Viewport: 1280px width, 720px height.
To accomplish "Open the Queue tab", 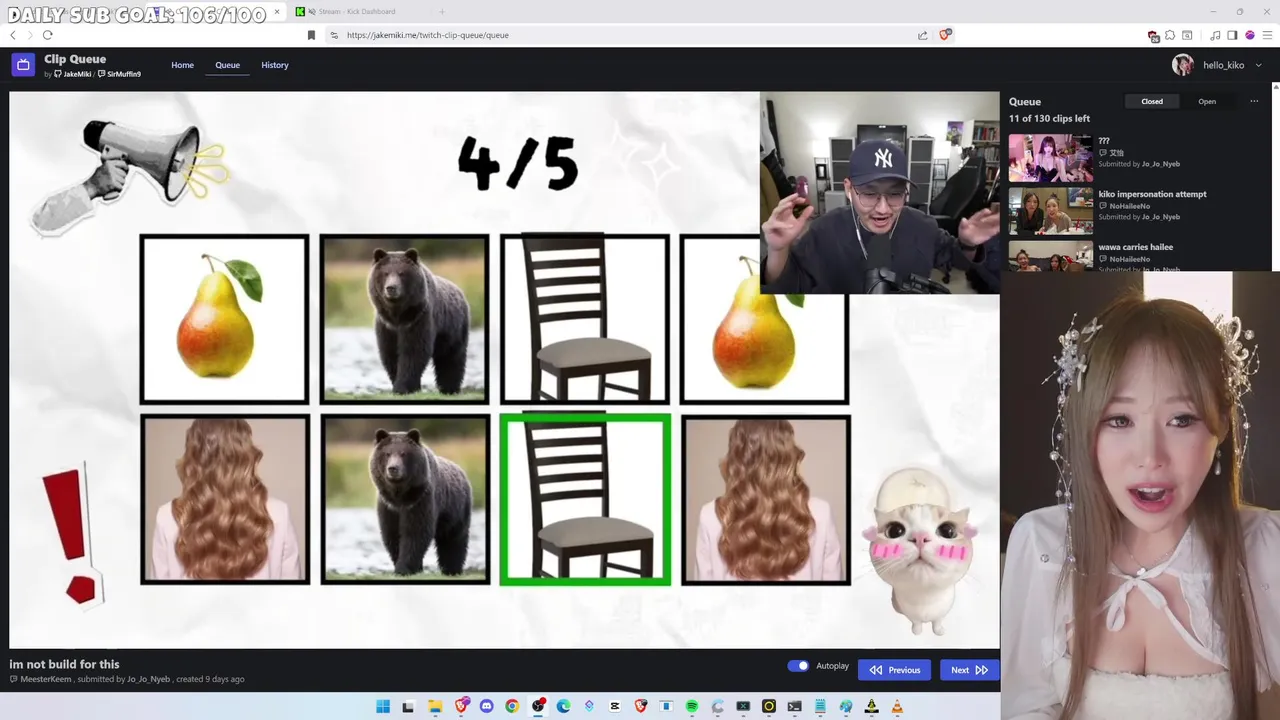I will coord(227,65).
